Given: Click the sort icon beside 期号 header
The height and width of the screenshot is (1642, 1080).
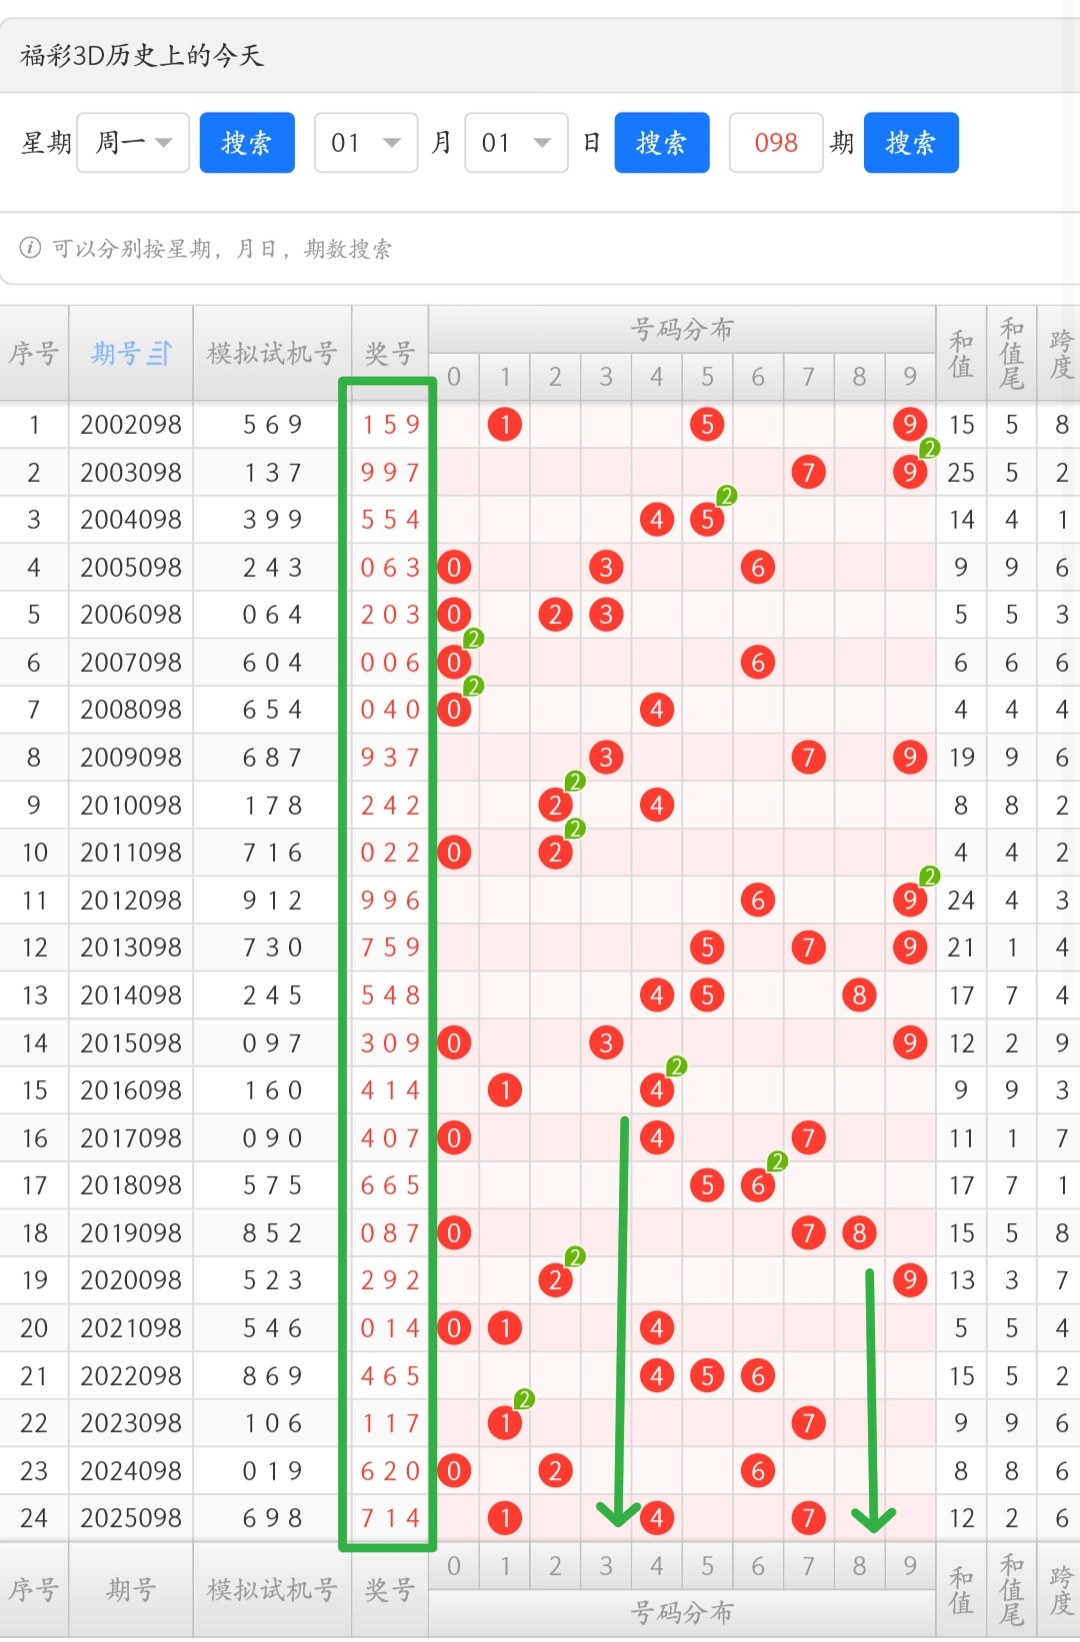Looking at the screenshot, I should point(160,353).
